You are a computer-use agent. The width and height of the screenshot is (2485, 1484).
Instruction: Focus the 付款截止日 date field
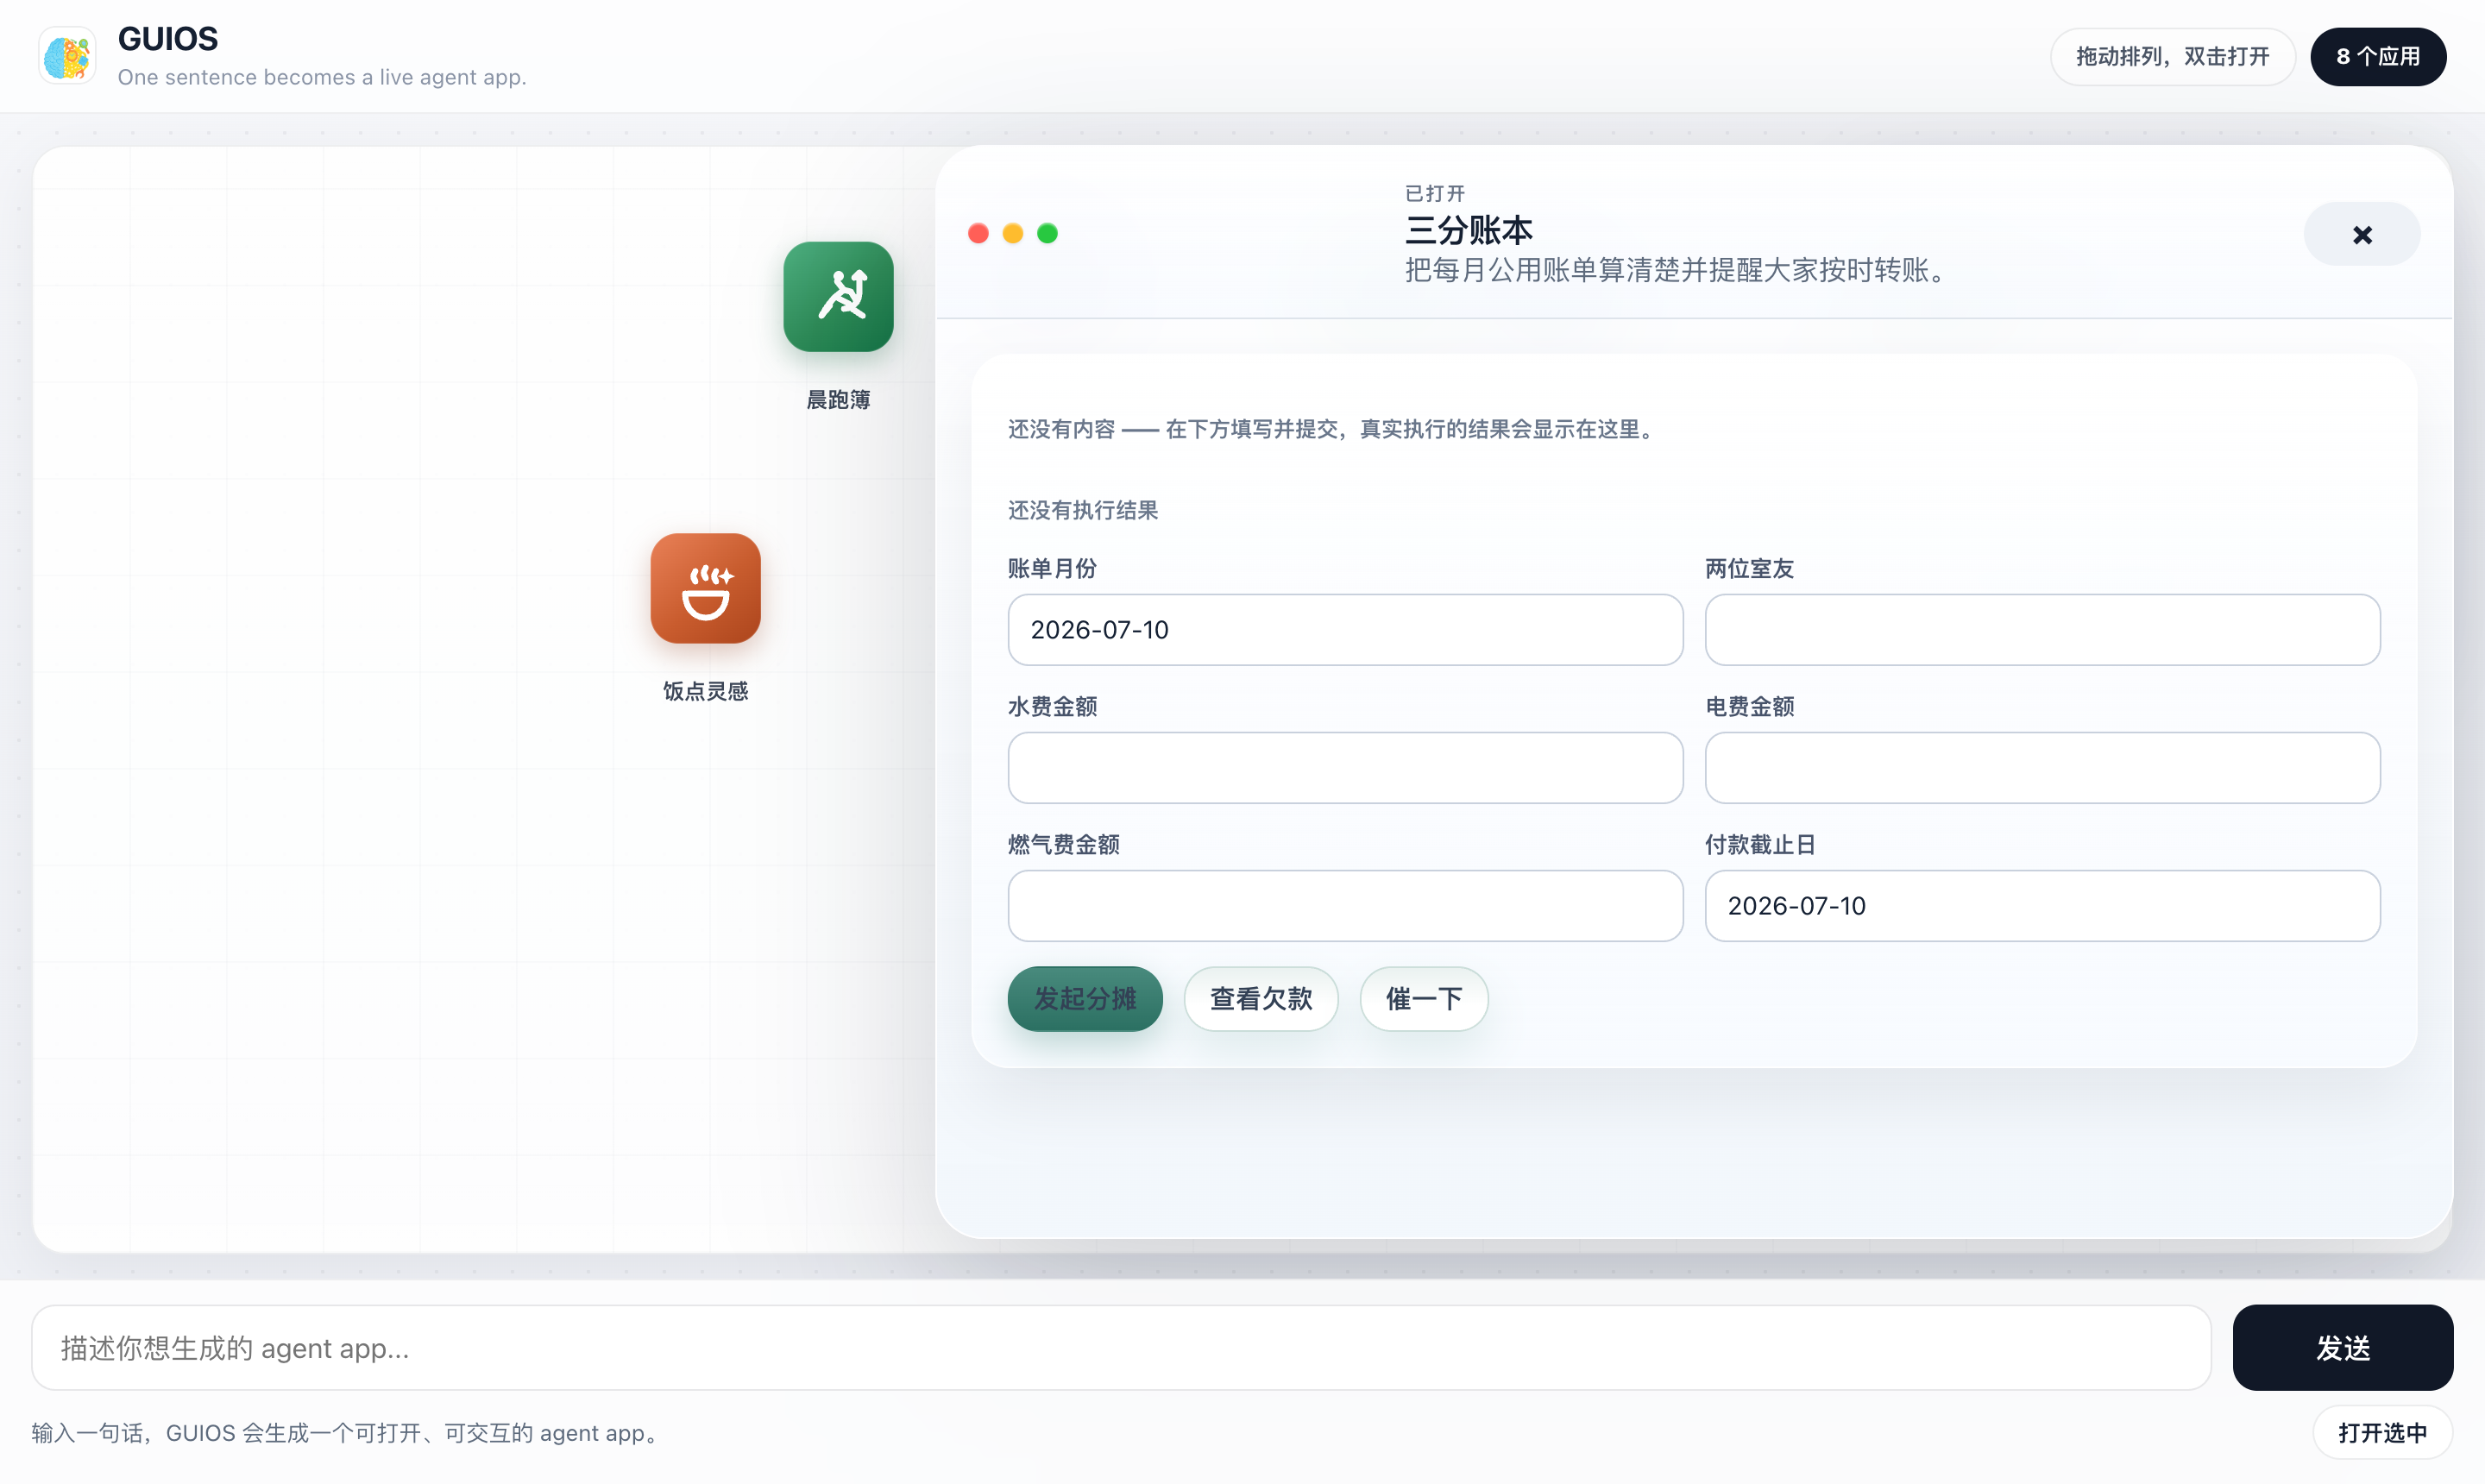coord(2042,905)
